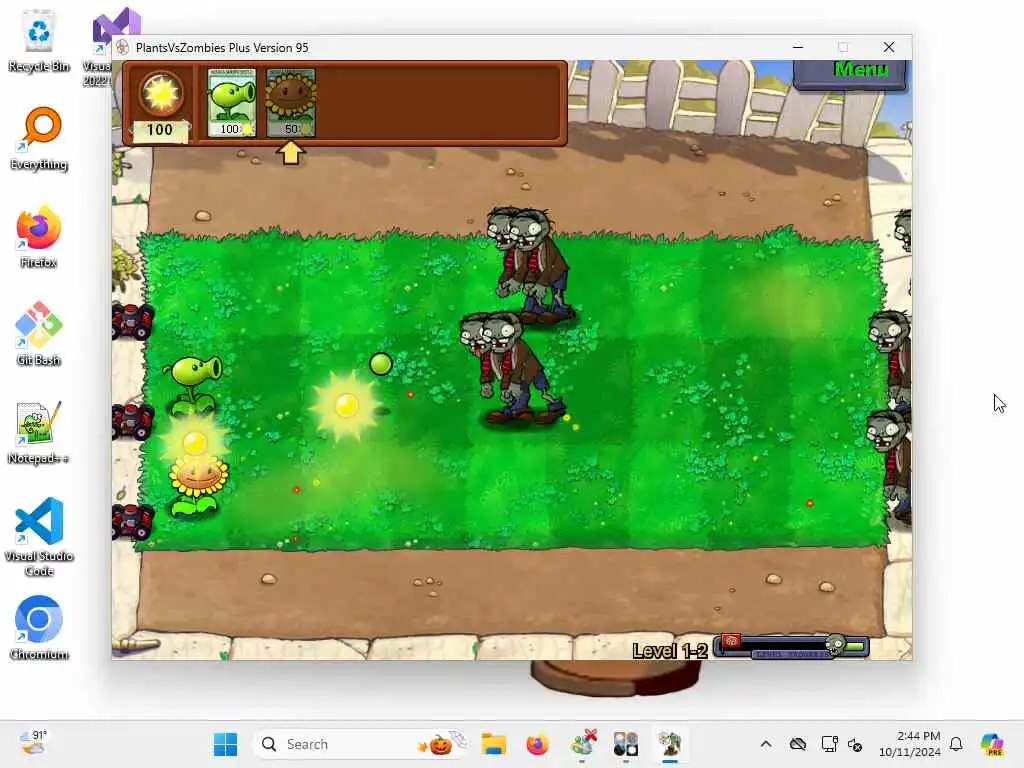This screenshot has height=768, width=1024.
Task: Open Chromium desktop shortcut
Action: click(x=39, y=628)
